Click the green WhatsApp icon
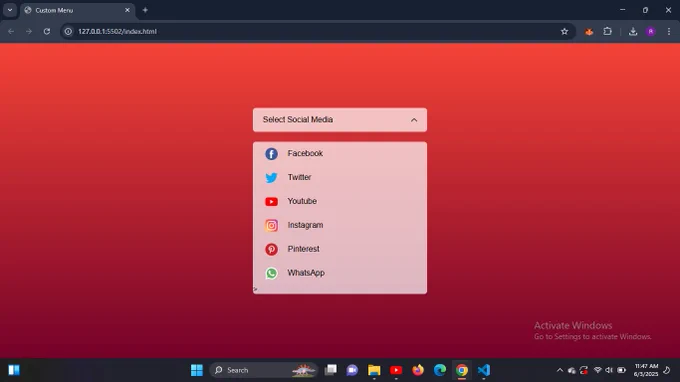 271,273
